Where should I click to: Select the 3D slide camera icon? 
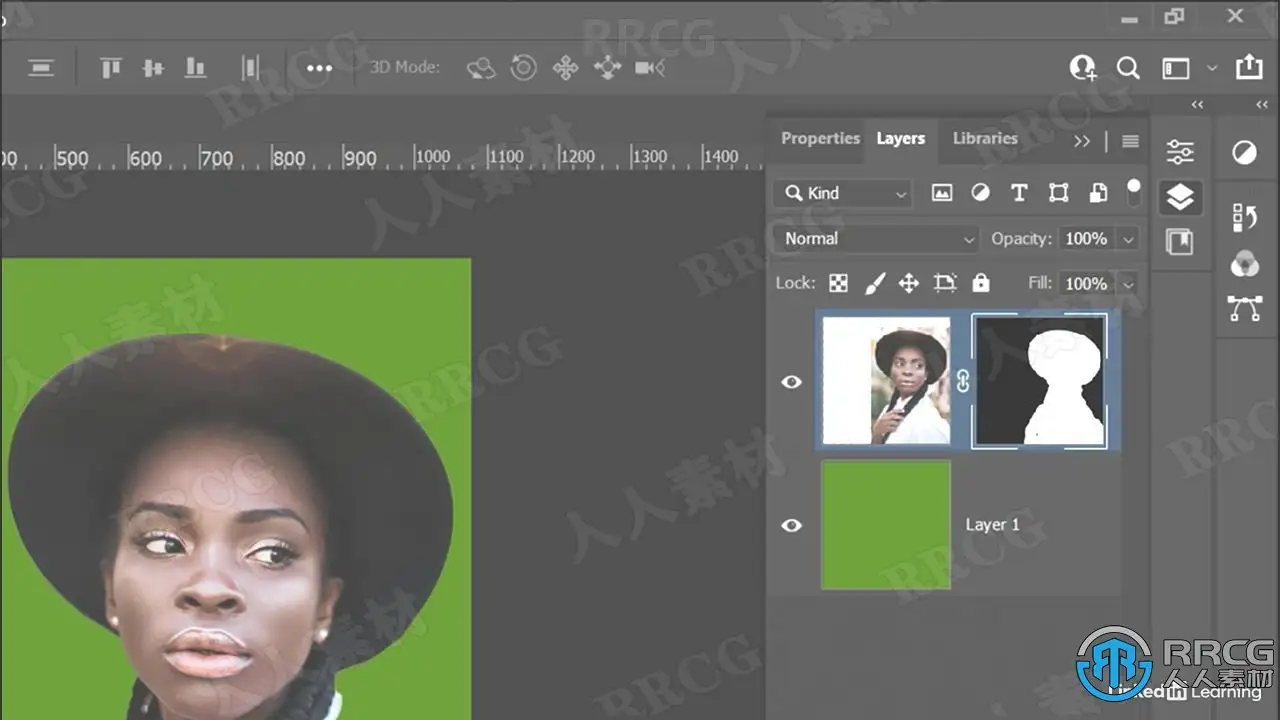coord(607,68)
